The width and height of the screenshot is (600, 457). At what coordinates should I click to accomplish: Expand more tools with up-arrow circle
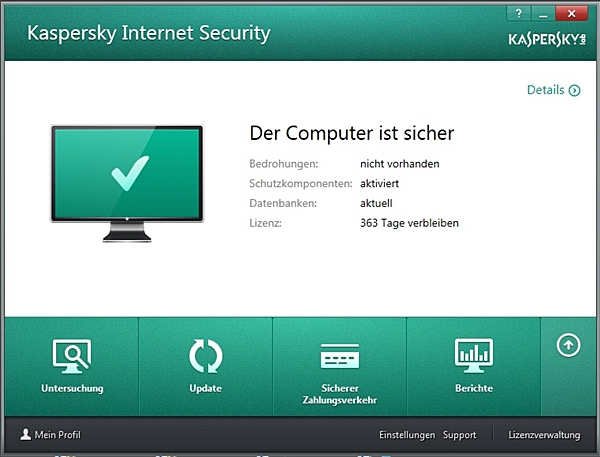[568, 345]
